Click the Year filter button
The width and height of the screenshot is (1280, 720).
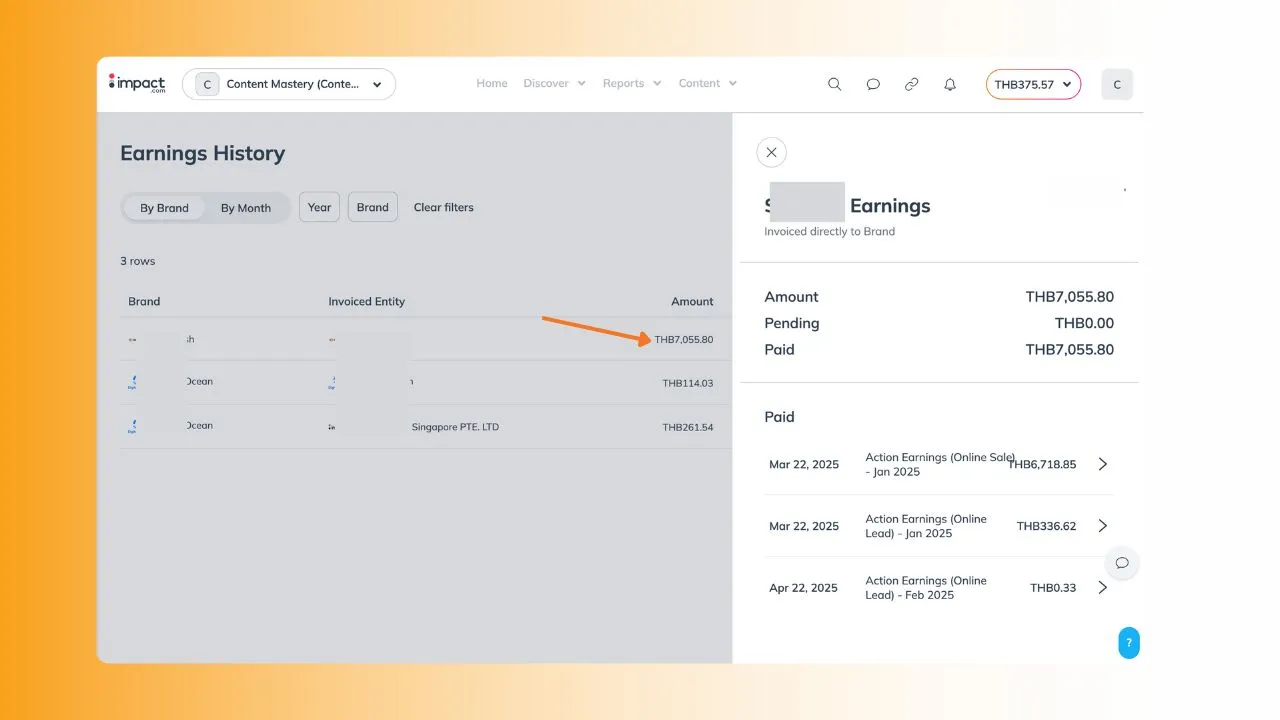(x=319, y=207)
